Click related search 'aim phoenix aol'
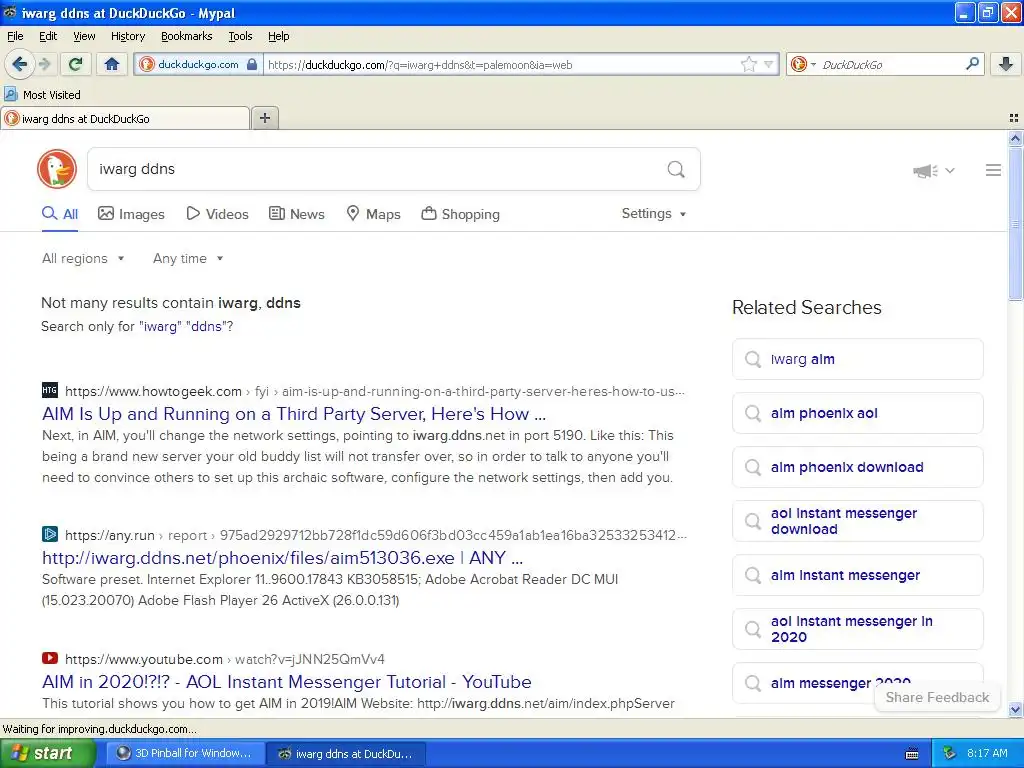 [x=857, y=413]
